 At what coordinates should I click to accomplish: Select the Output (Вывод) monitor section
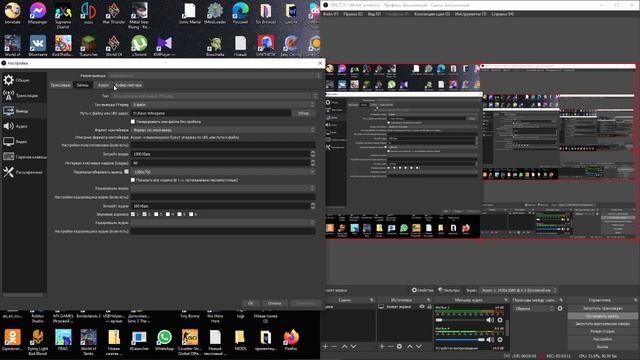coord(24,111)
